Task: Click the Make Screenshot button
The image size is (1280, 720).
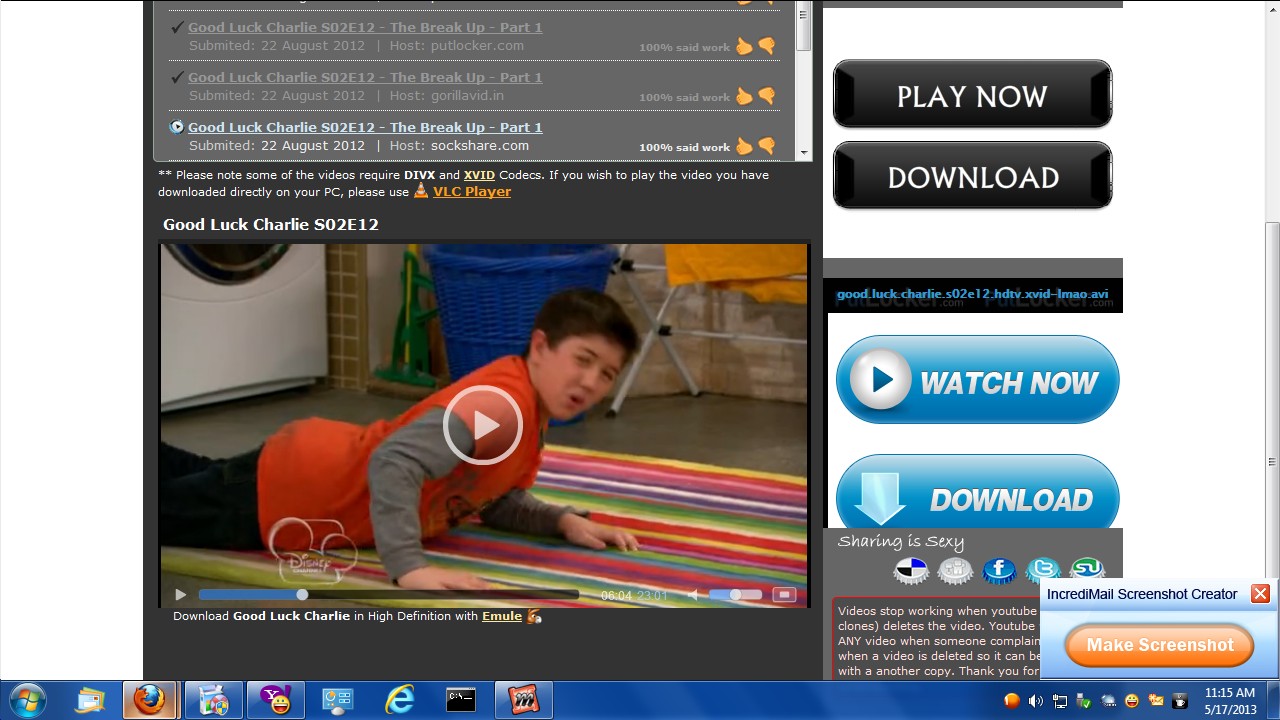Action: [1159, 645]
